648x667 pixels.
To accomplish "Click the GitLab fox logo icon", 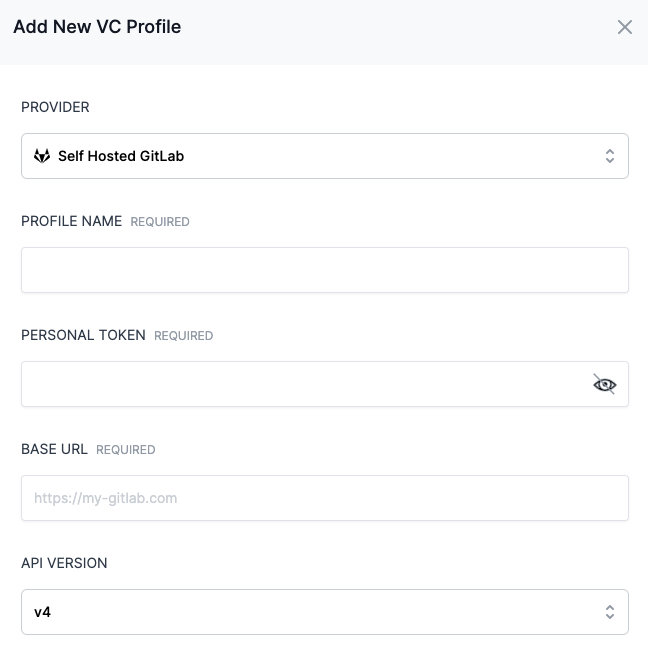I will (x=42, y=156).
